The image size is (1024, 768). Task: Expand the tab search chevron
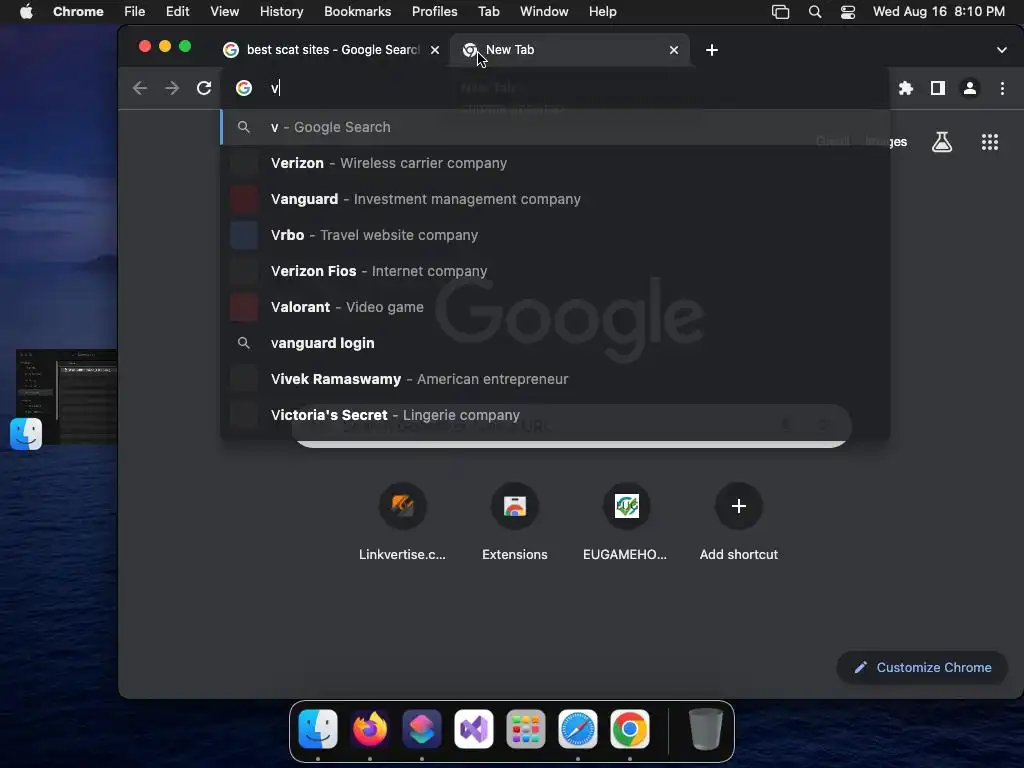tap(1002, 50)
